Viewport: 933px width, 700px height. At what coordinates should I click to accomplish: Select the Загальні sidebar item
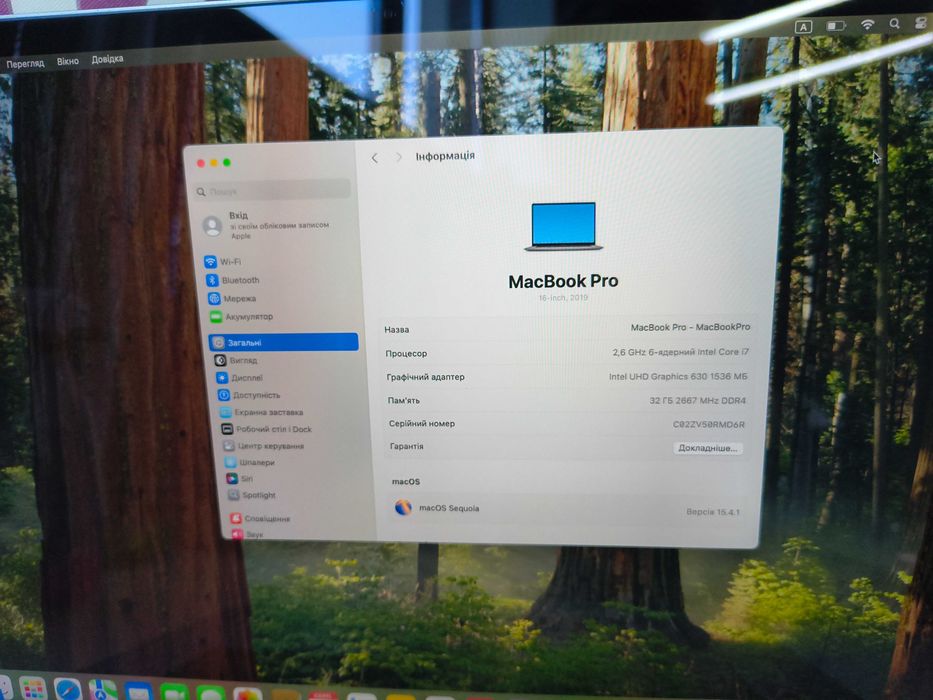click(284, 342)
